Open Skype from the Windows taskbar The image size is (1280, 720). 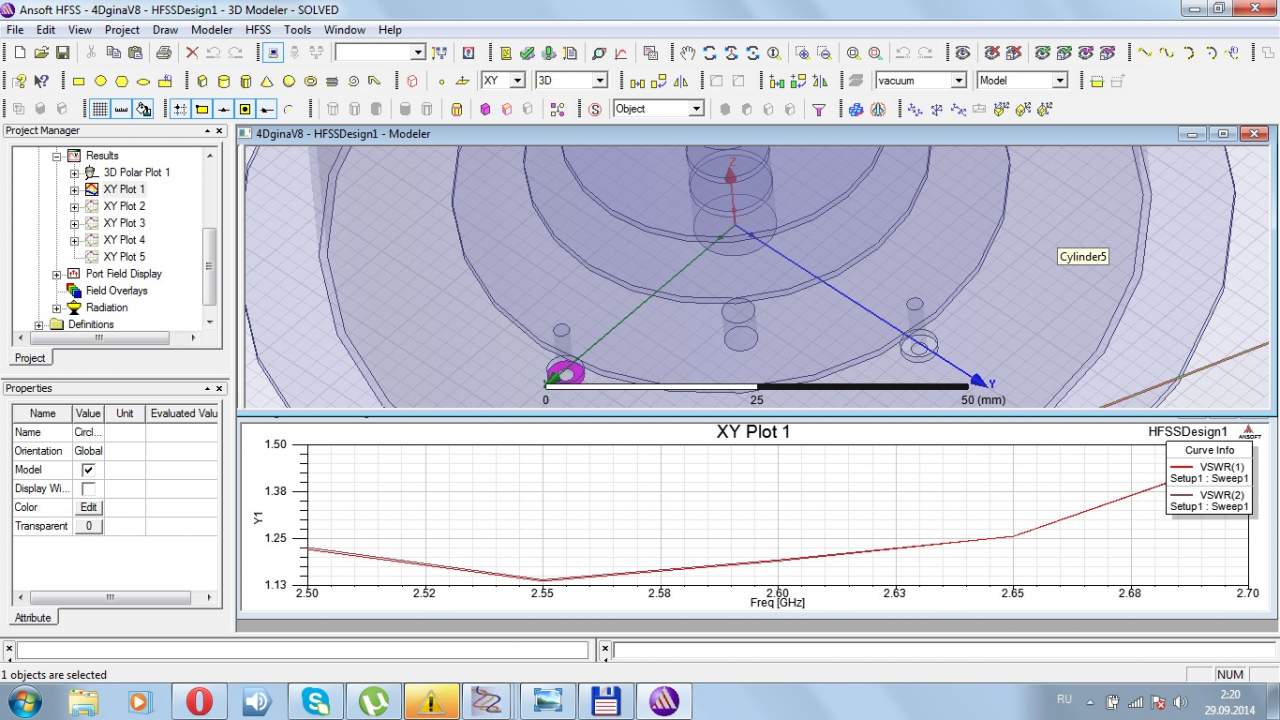[316, 701]
